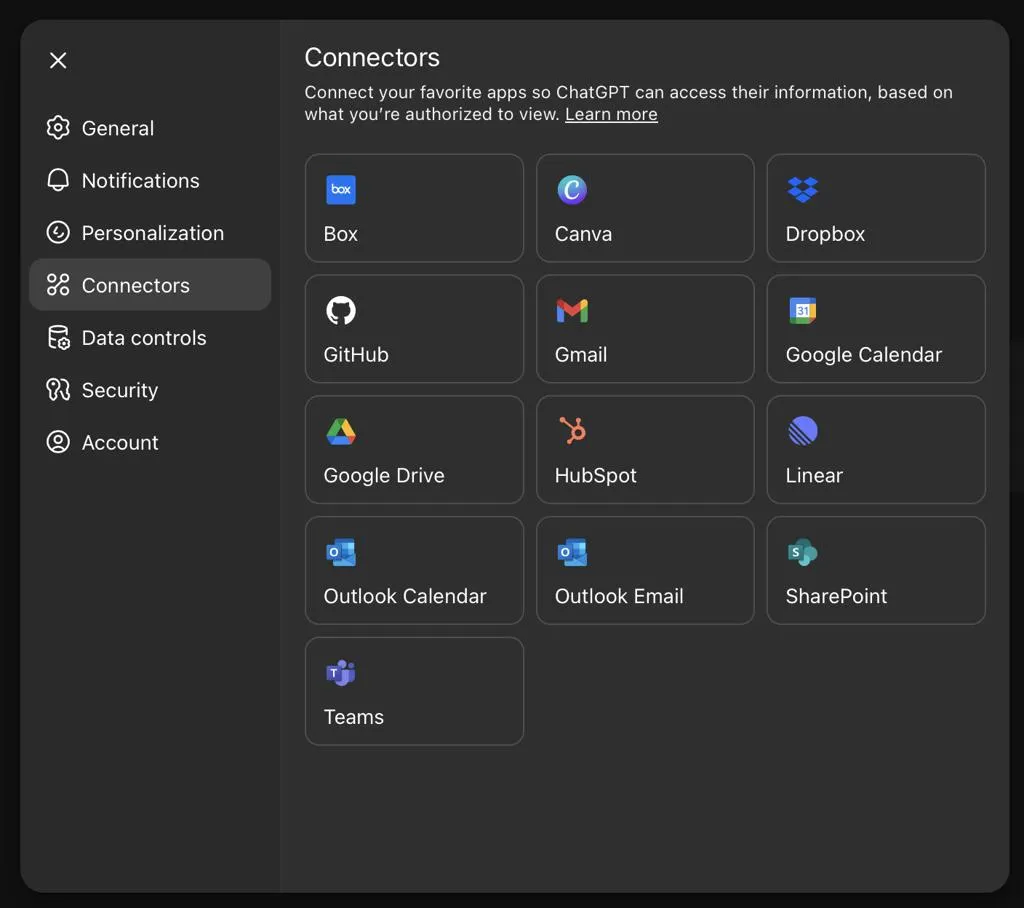
Task: Open the GitHub octocat icon
Action: tap(341, 311)
